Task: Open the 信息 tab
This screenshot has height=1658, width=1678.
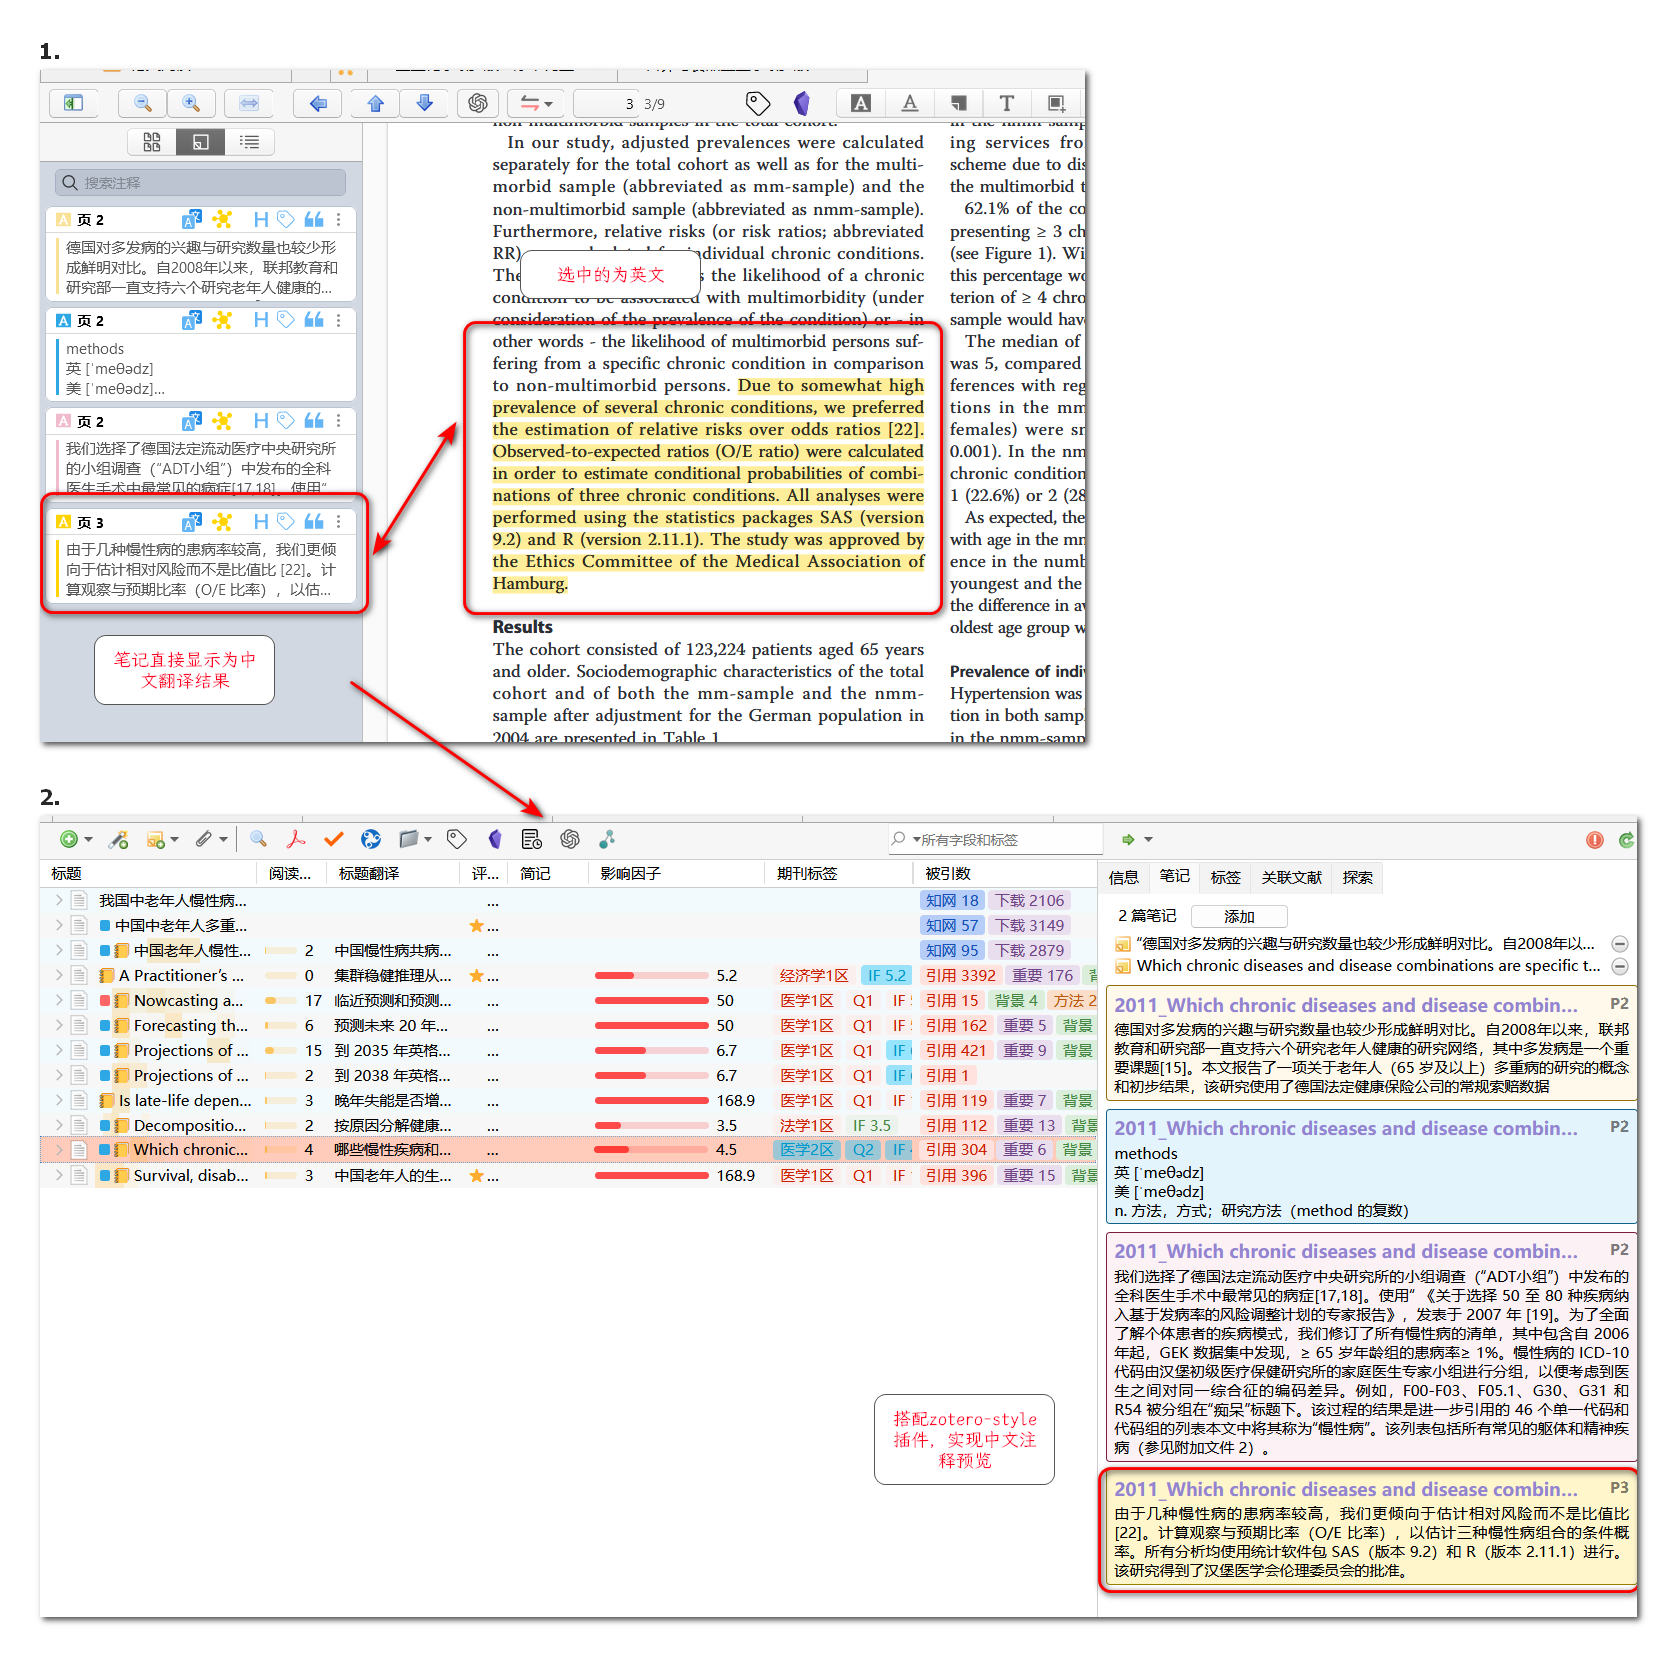Action: click(1124, 877)
